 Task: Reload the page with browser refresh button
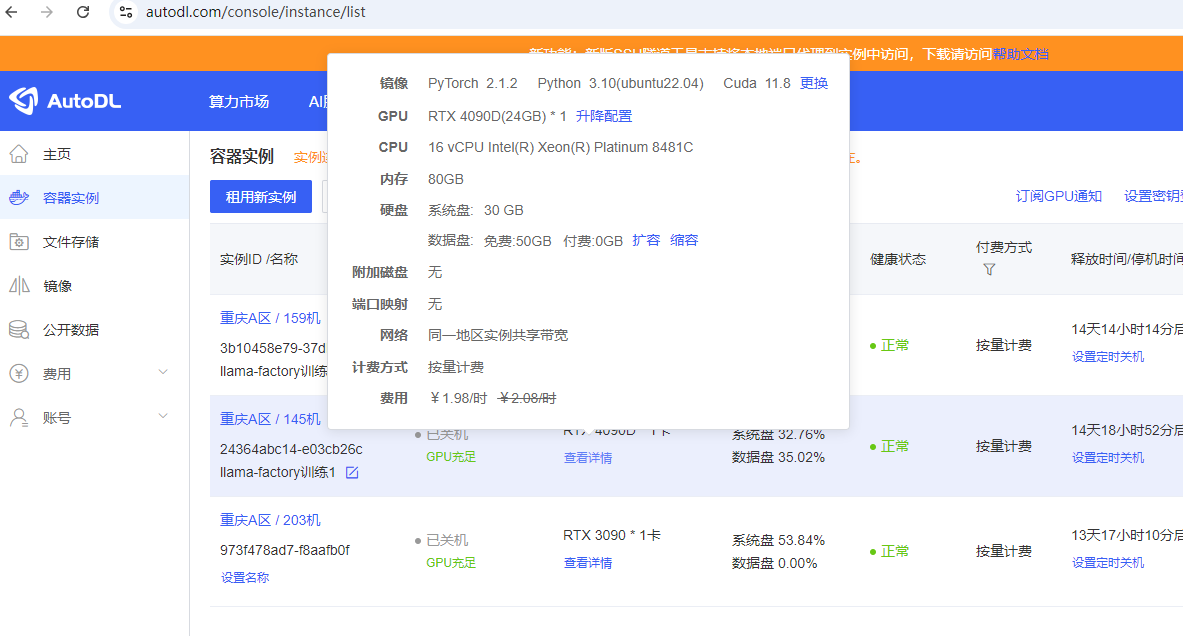pos(83,12)
